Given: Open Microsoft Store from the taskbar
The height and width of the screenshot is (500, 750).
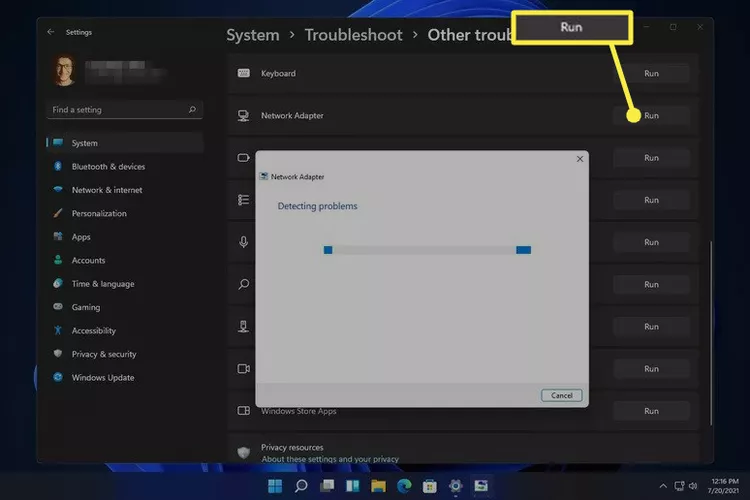Looking at the screenshot, I should [430, 486].
